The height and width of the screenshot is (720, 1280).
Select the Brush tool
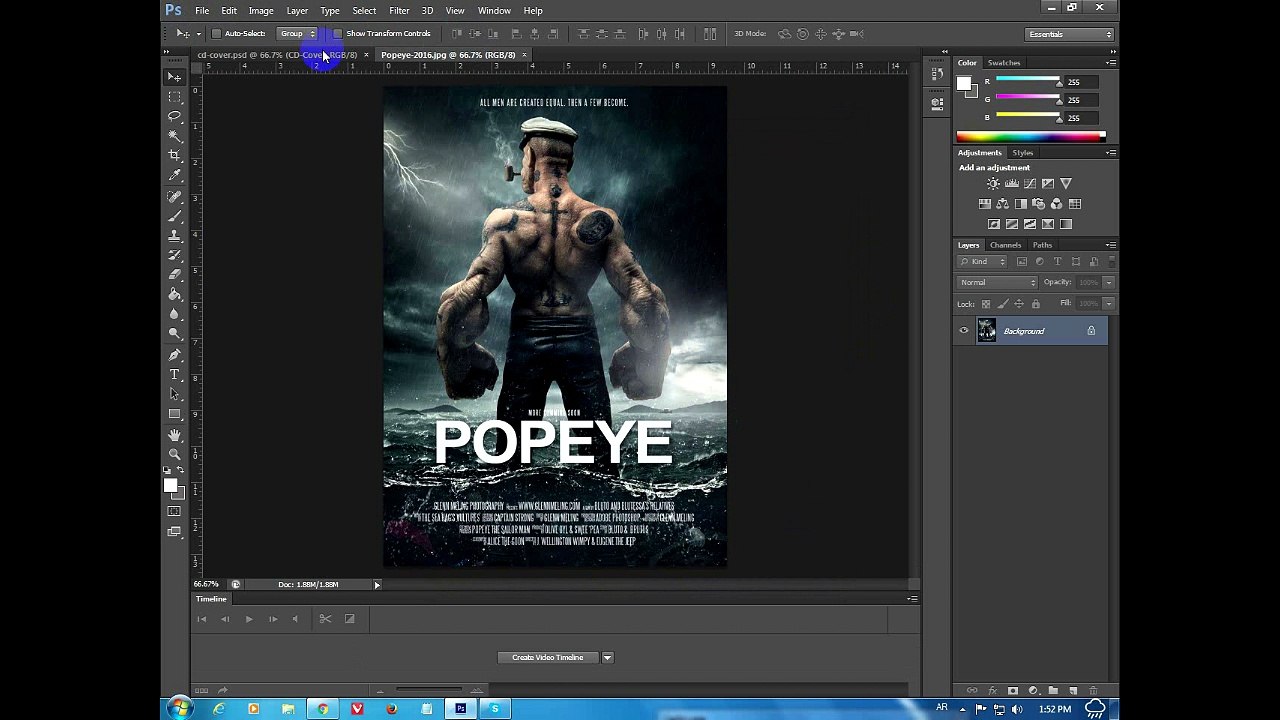point(175,216)
